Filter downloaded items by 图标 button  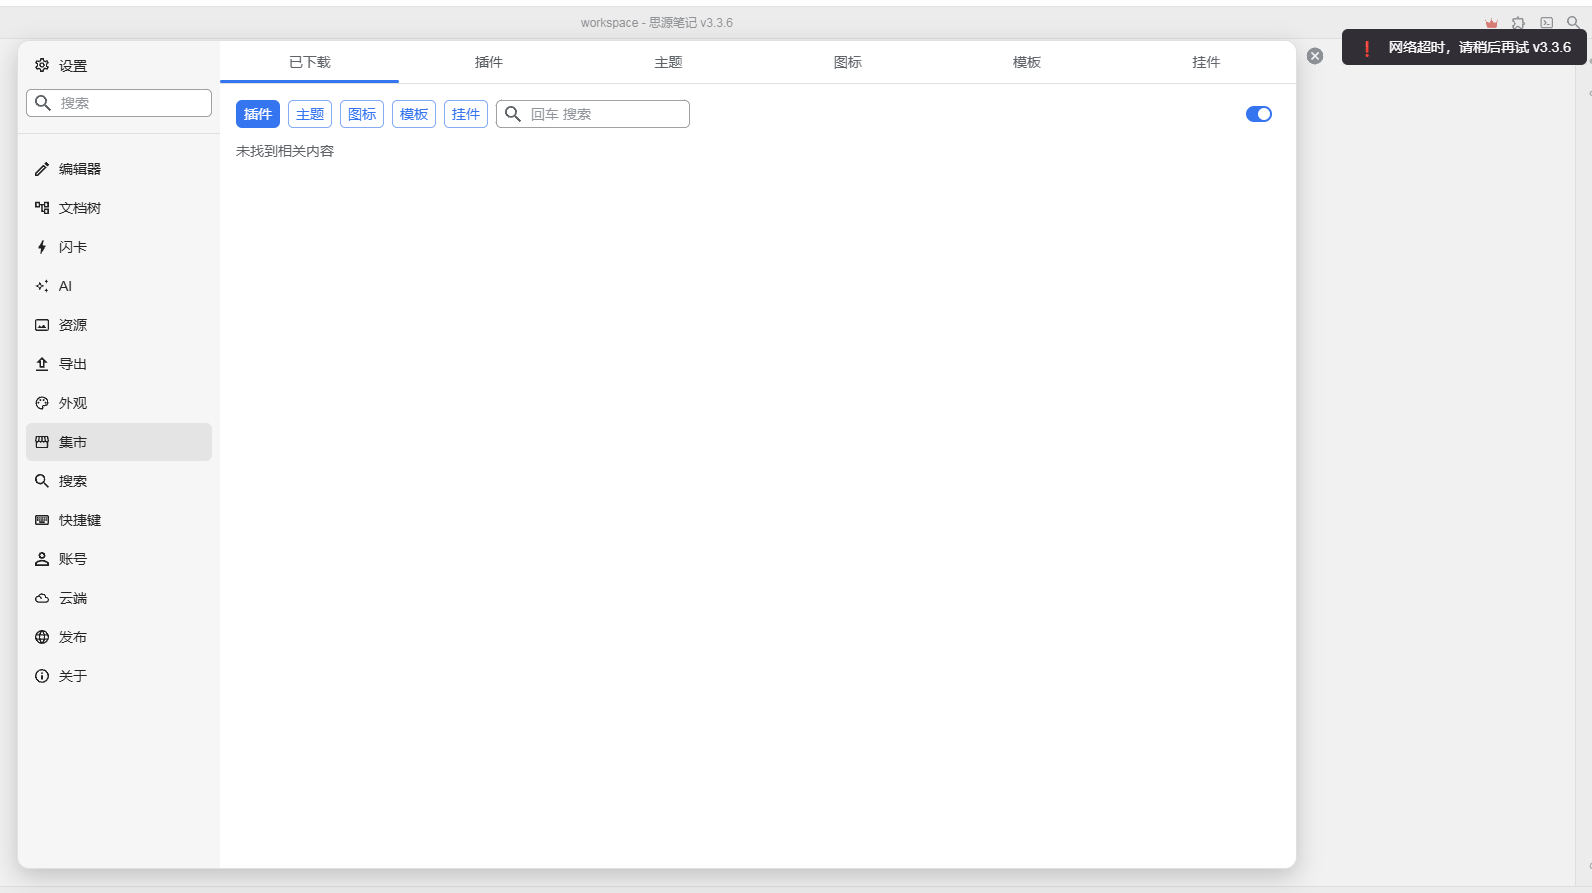pyautogui.click(x=362, y=114)
